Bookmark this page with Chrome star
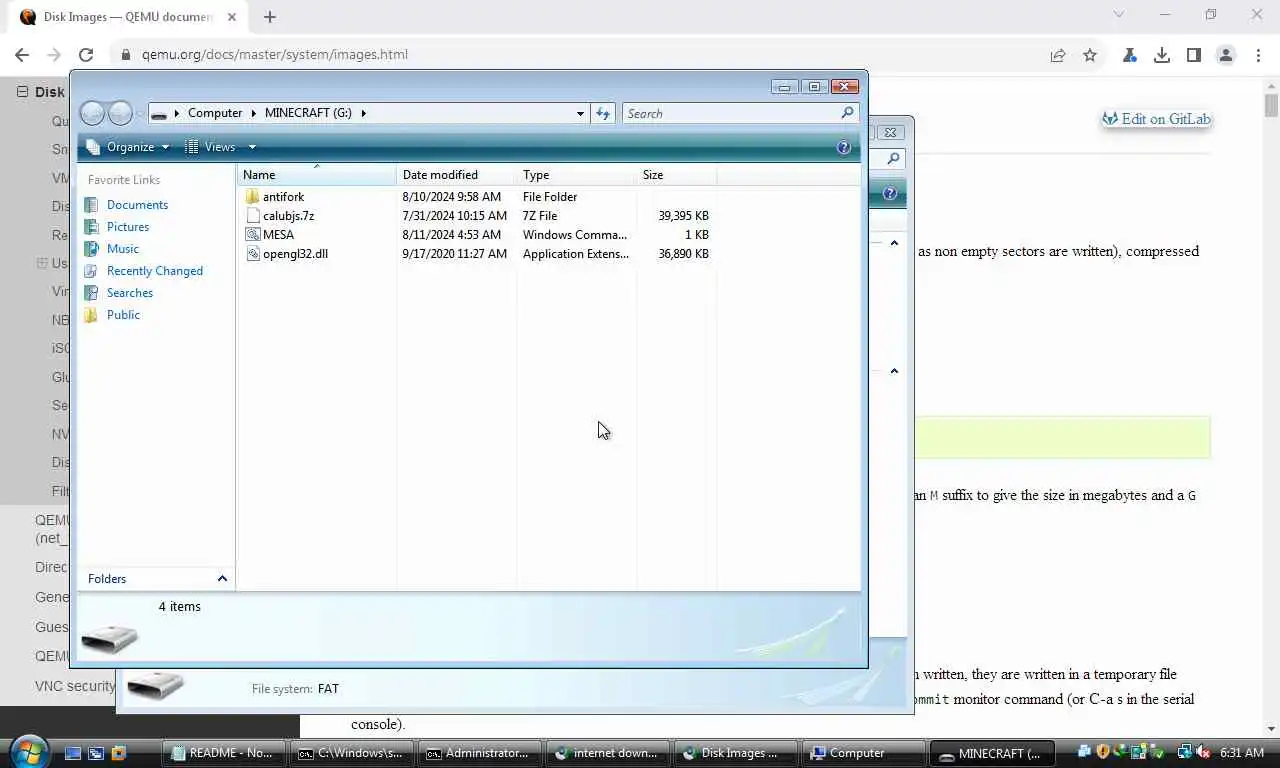Screen dimensions: 1280x768 coord(1090,55)
